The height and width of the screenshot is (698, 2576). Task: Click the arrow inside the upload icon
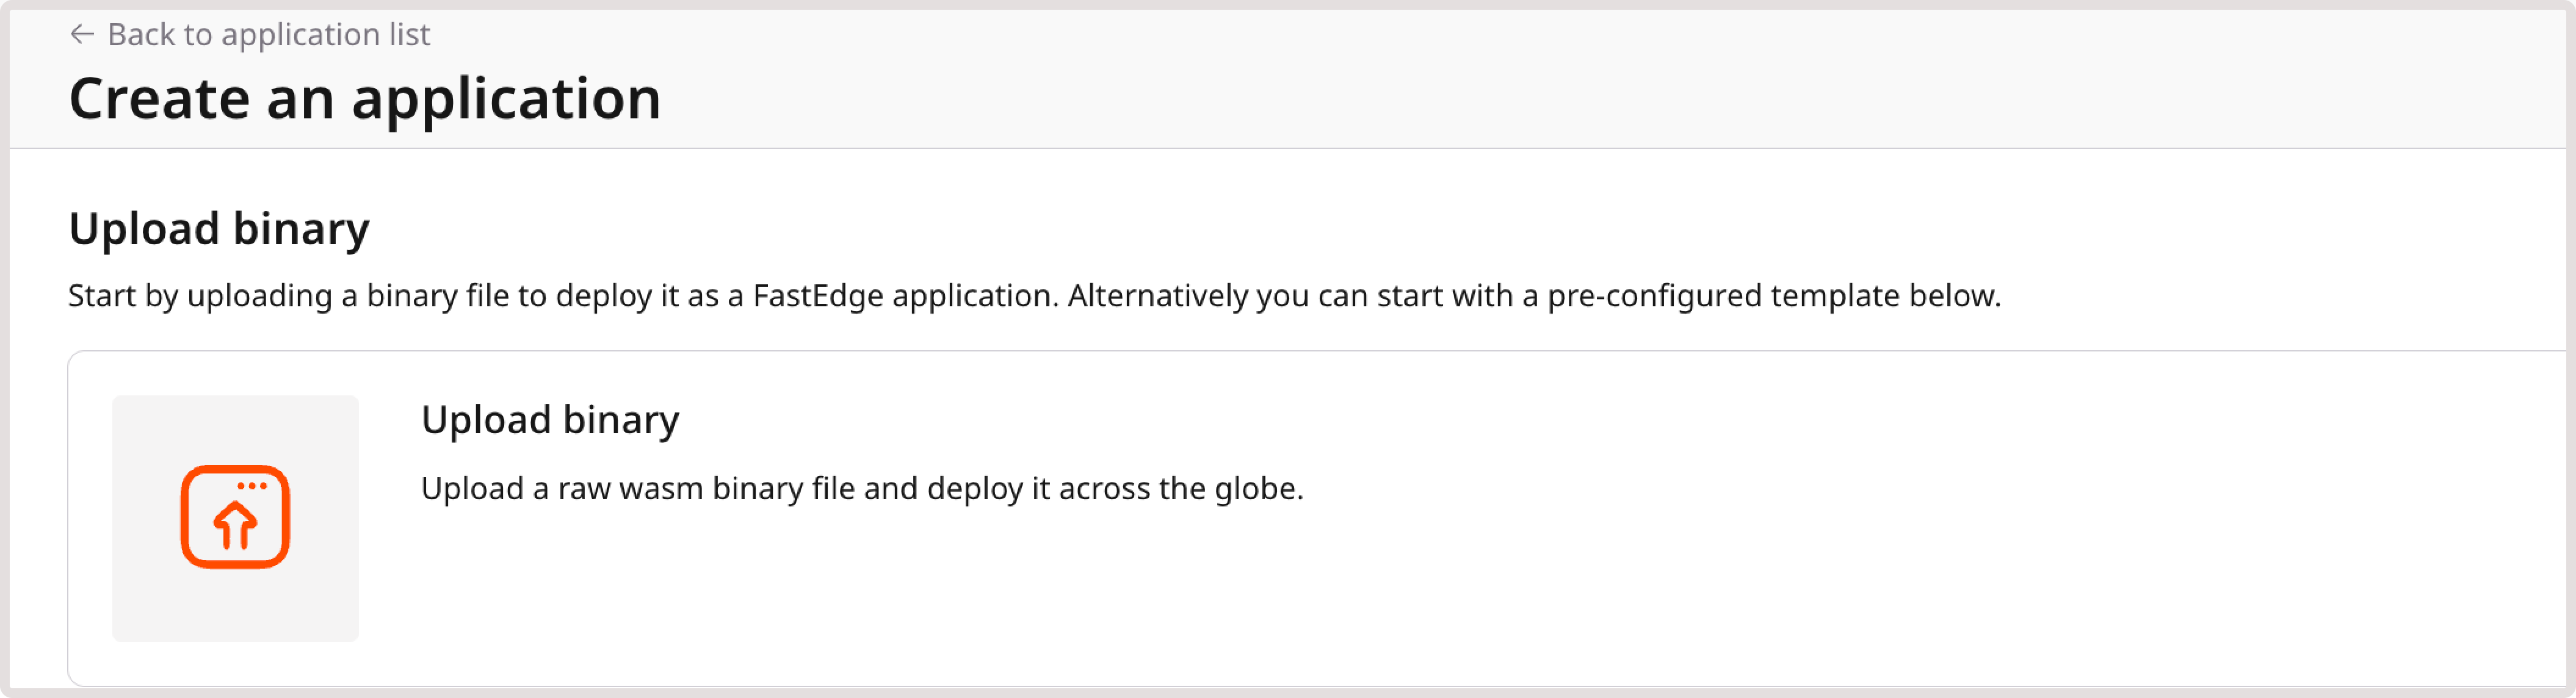pyautogui.click(x=236, y=525)
